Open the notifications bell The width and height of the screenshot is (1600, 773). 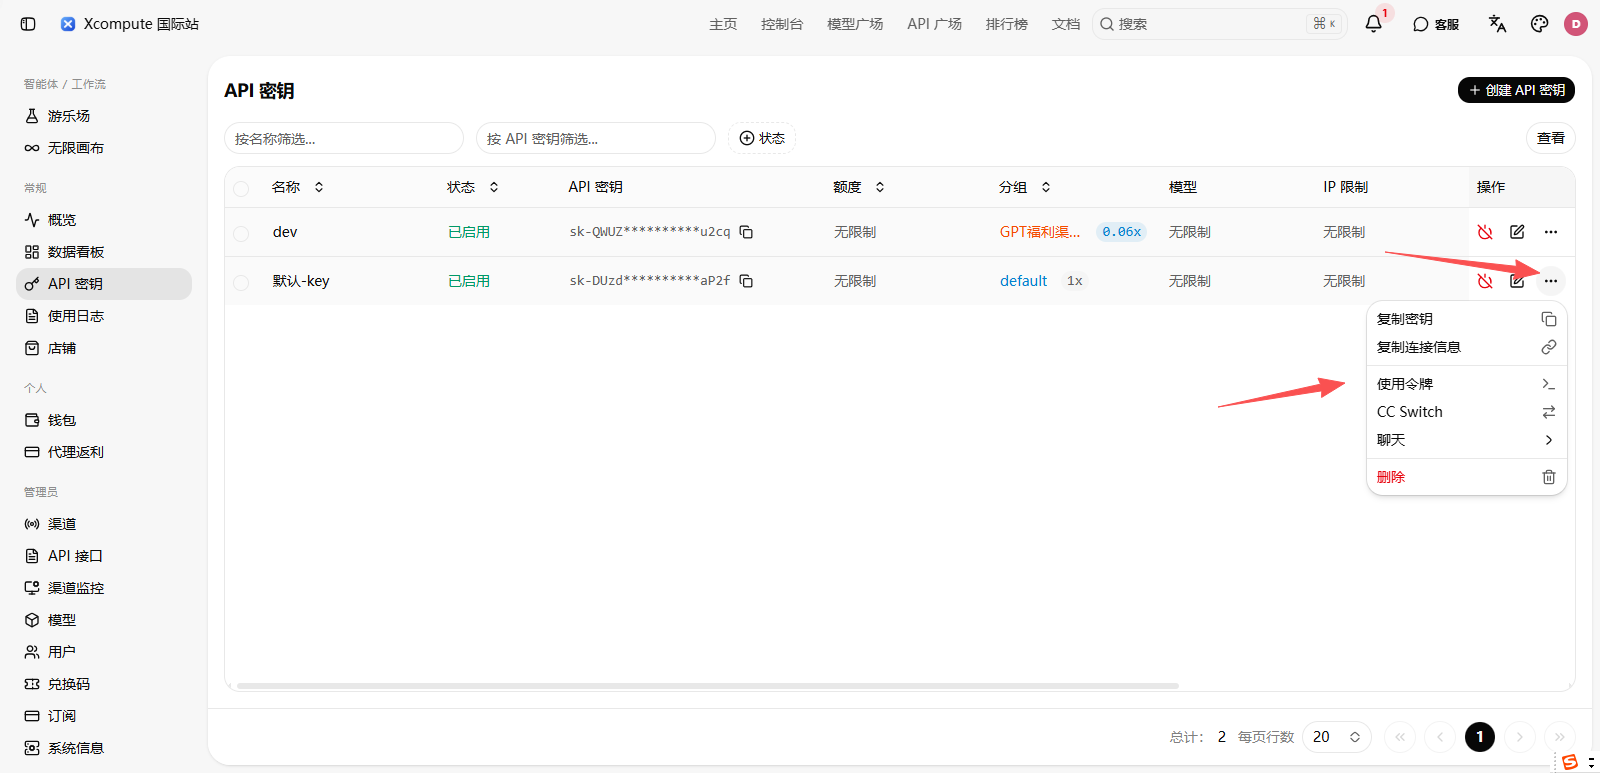pos(1374,24)
